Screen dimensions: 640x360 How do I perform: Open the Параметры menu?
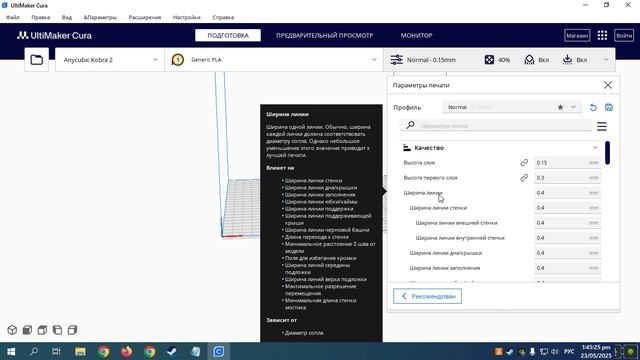point(100,17)
